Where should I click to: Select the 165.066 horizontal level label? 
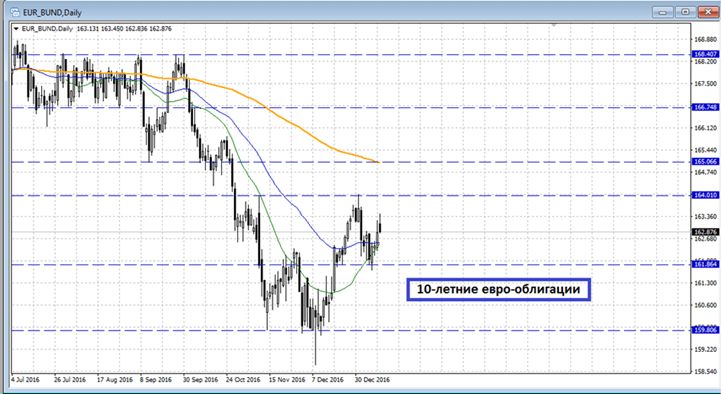[705, 162]
